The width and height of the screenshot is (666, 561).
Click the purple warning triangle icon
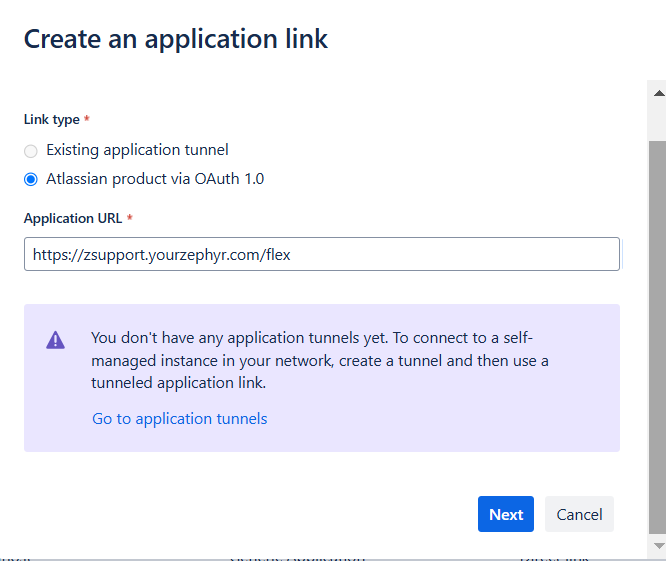[x=56, y=340]
